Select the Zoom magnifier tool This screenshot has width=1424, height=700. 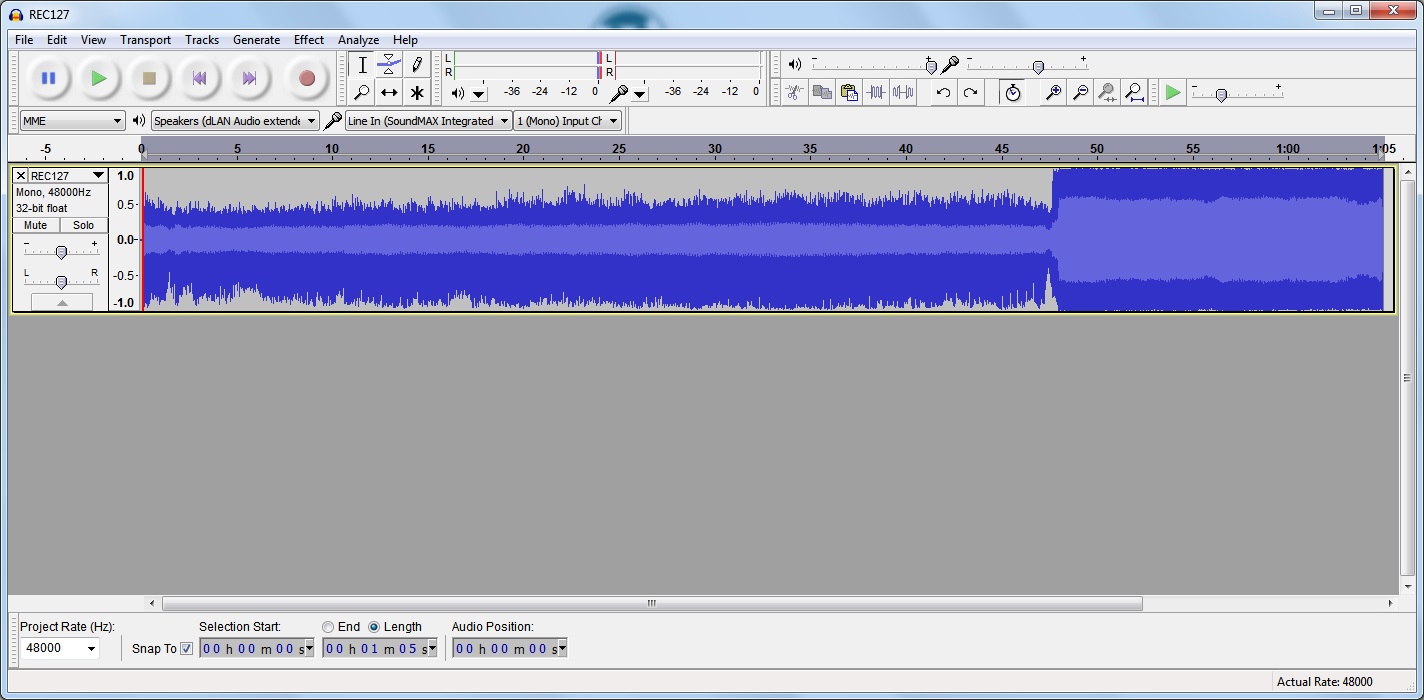(362, 92)
